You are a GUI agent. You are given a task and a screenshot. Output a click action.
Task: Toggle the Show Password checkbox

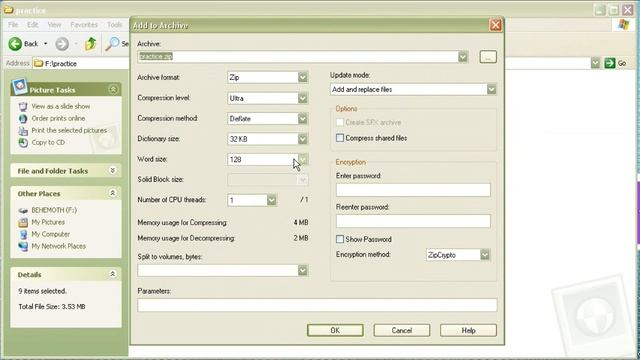tap(340, 239)
